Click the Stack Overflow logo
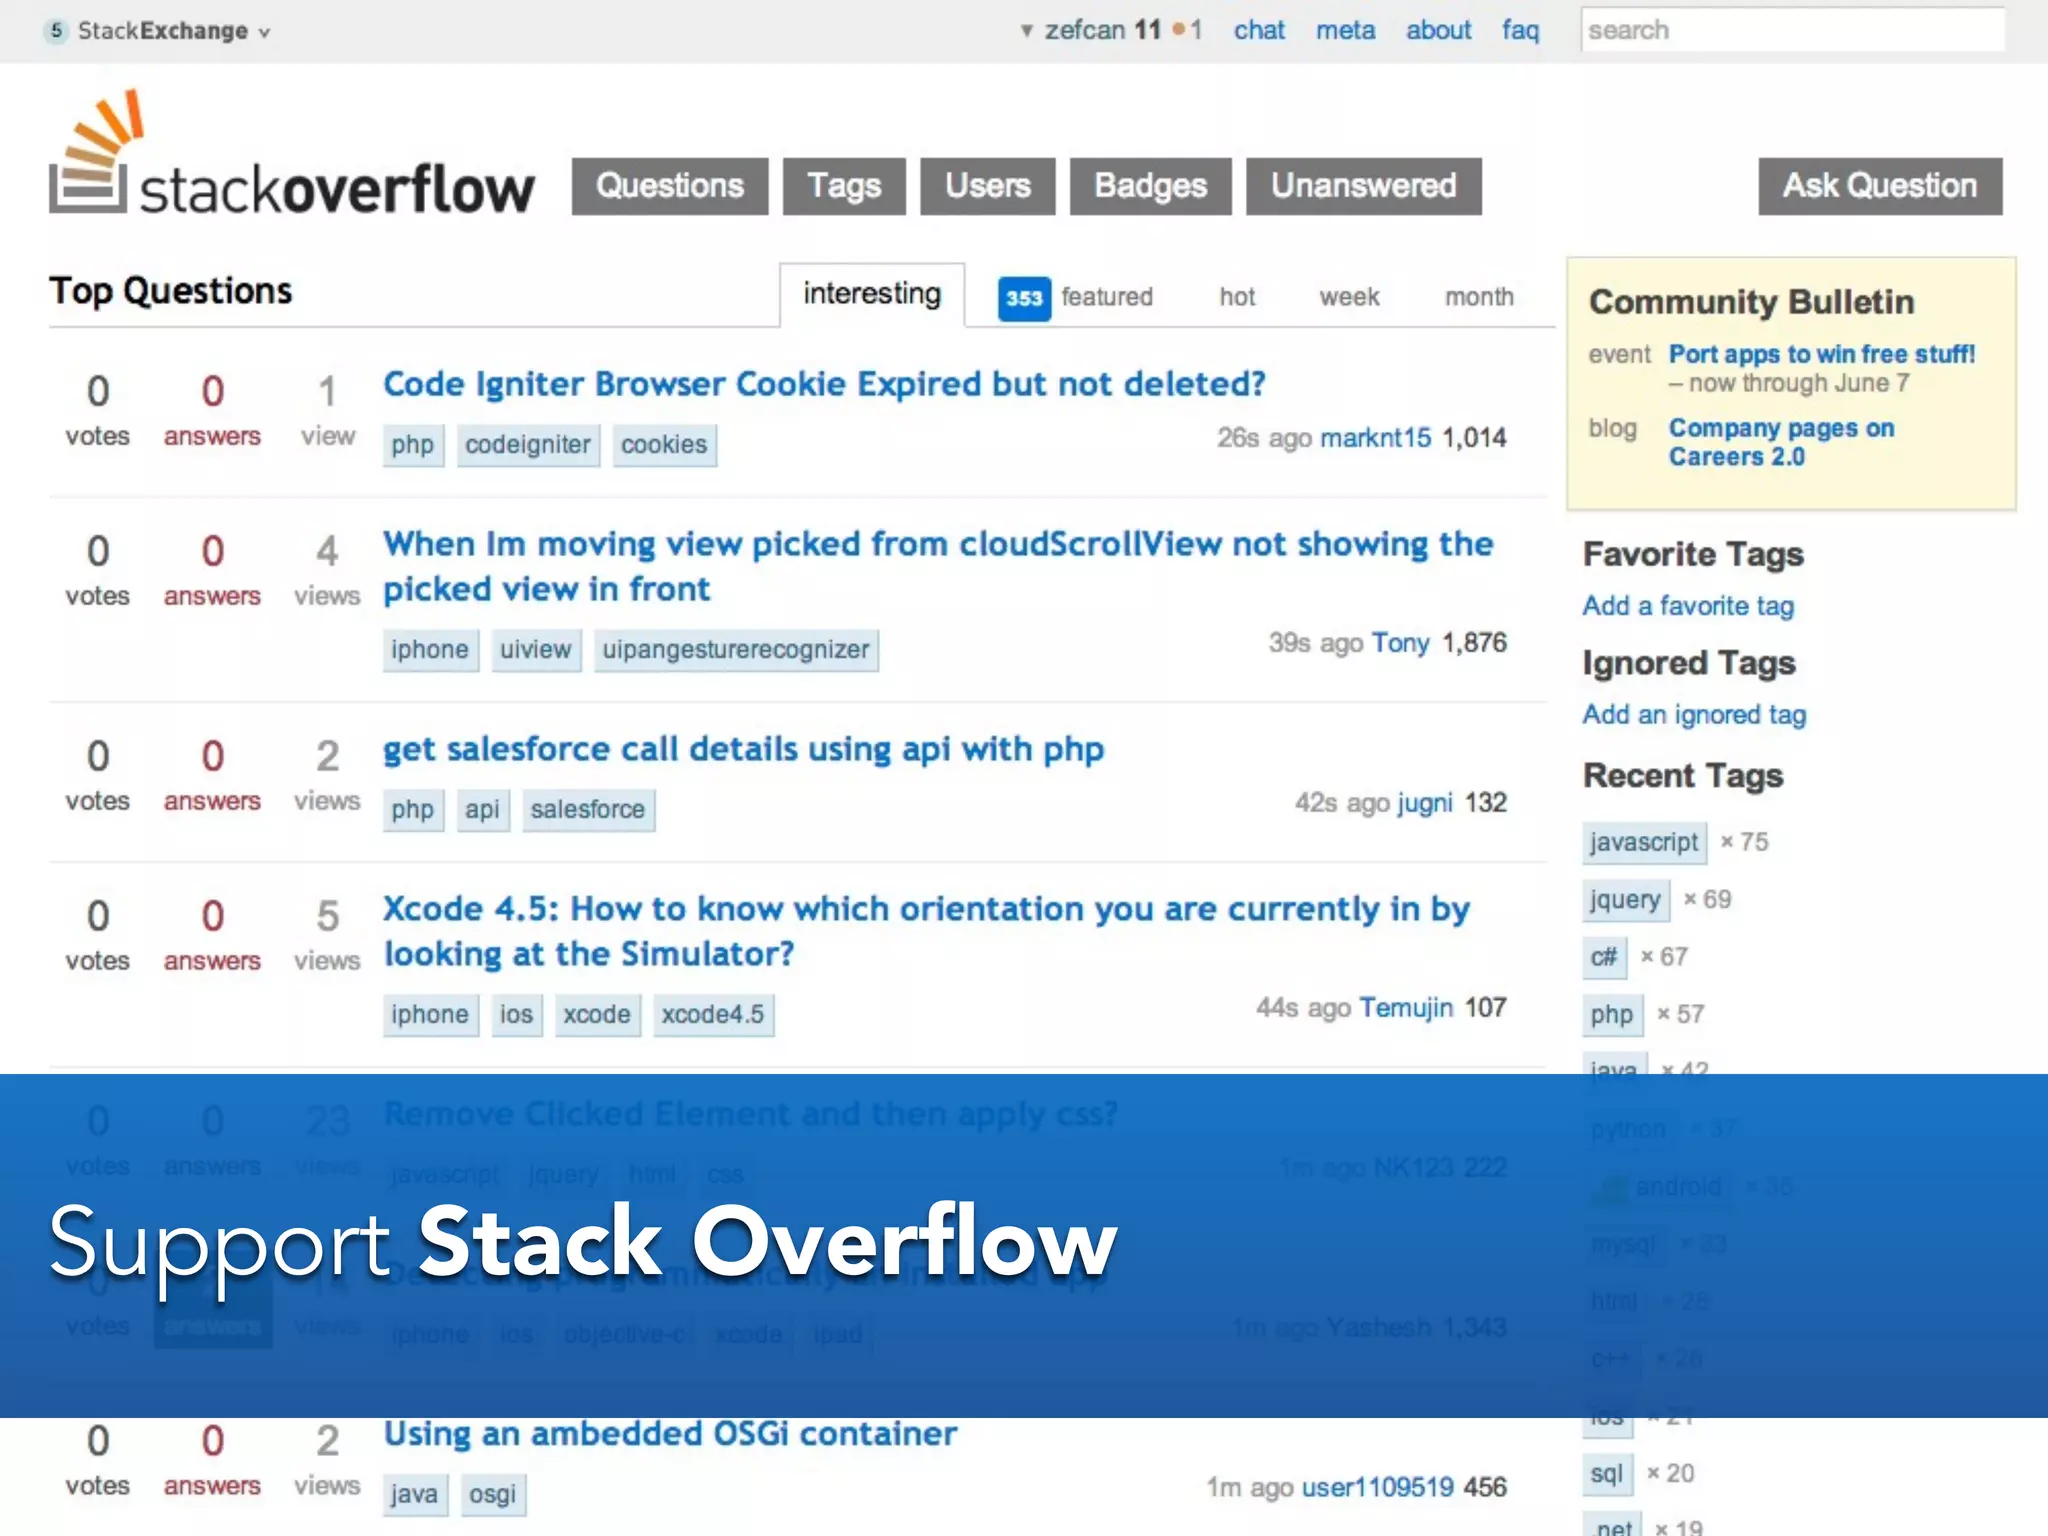 (x=291, y=153)
